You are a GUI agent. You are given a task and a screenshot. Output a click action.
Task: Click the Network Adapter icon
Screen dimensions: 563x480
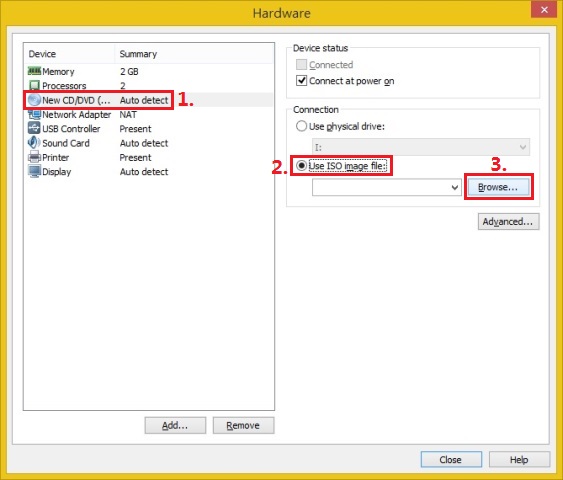tap(34, 114)
